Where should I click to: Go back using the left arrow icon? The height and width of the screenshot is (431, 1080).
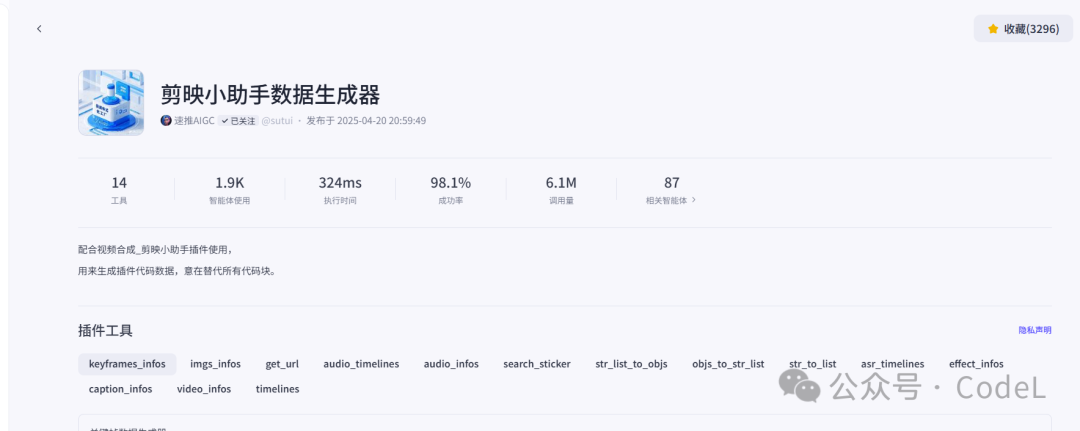tap(39, 29)
